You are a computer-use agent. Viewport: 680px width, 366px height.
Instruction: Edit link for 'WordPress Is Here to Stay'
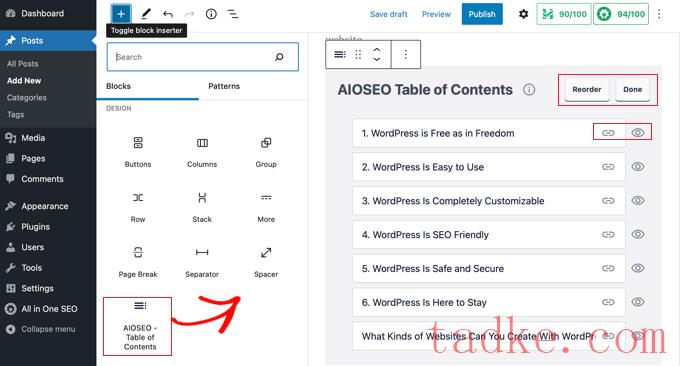[608, 302]
